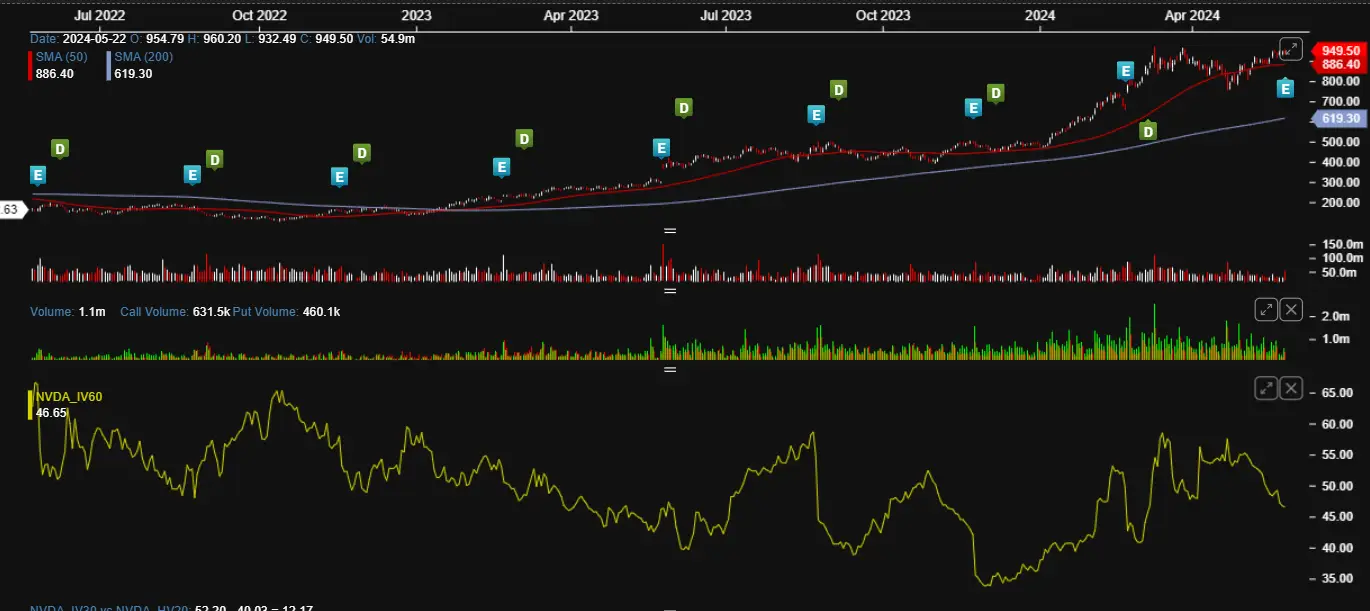1370x611 pixels.
Task: Click the Put Volume 460.1k readout
Action: pyautogui.click(x=286, y=312)
